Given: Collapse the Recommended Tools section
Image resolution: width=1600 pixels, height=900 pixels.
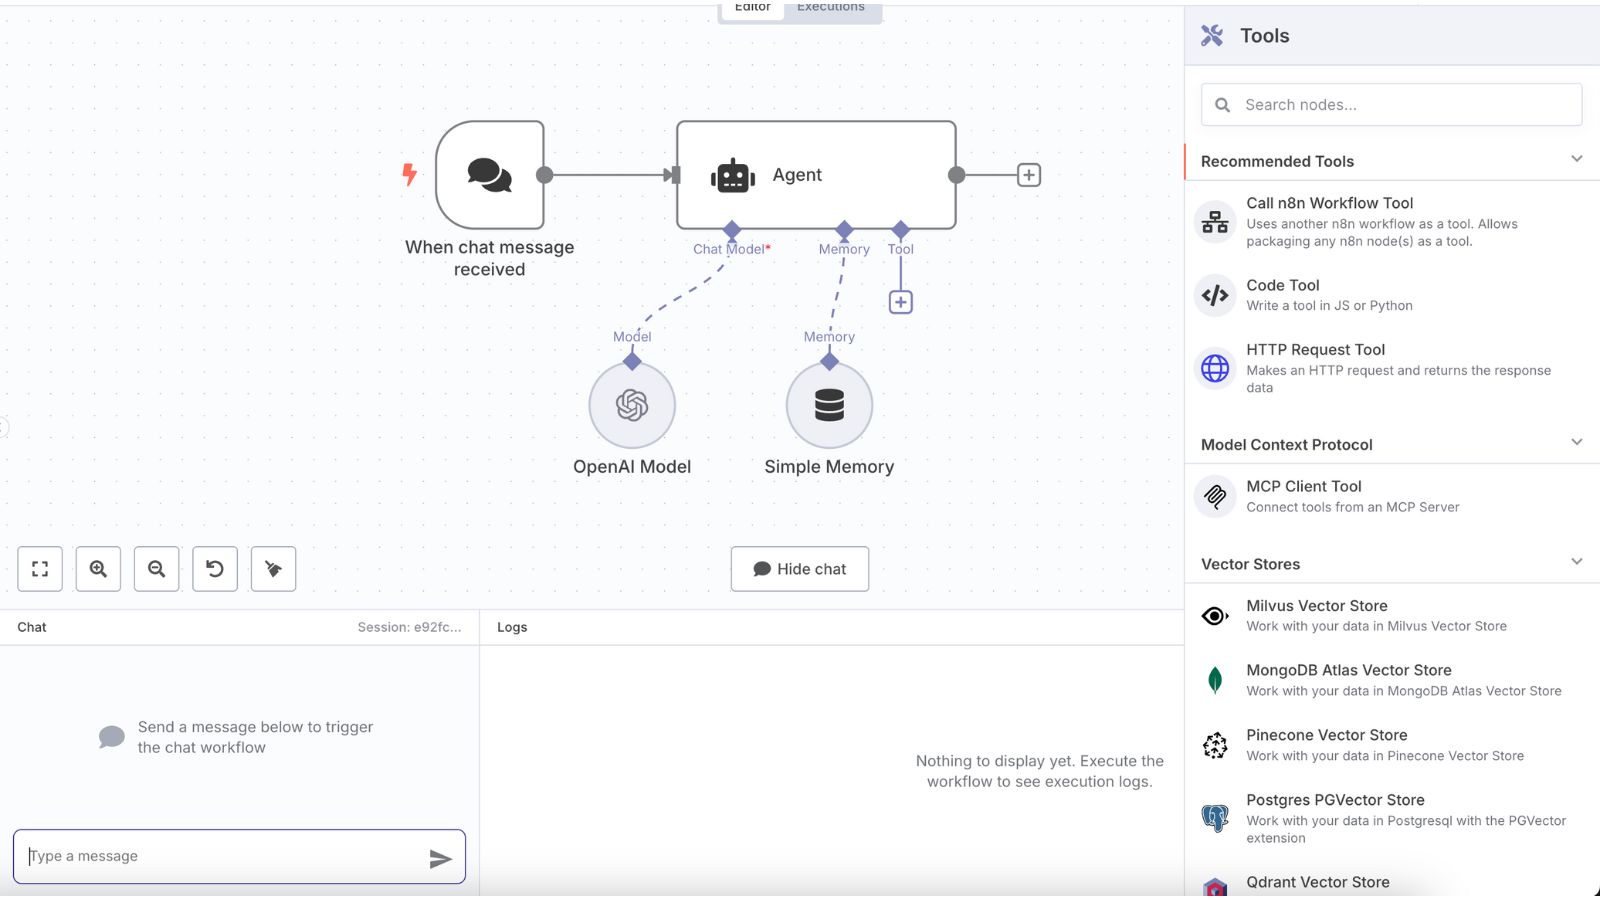Looking at the screenshot, I should point(1577,159).
